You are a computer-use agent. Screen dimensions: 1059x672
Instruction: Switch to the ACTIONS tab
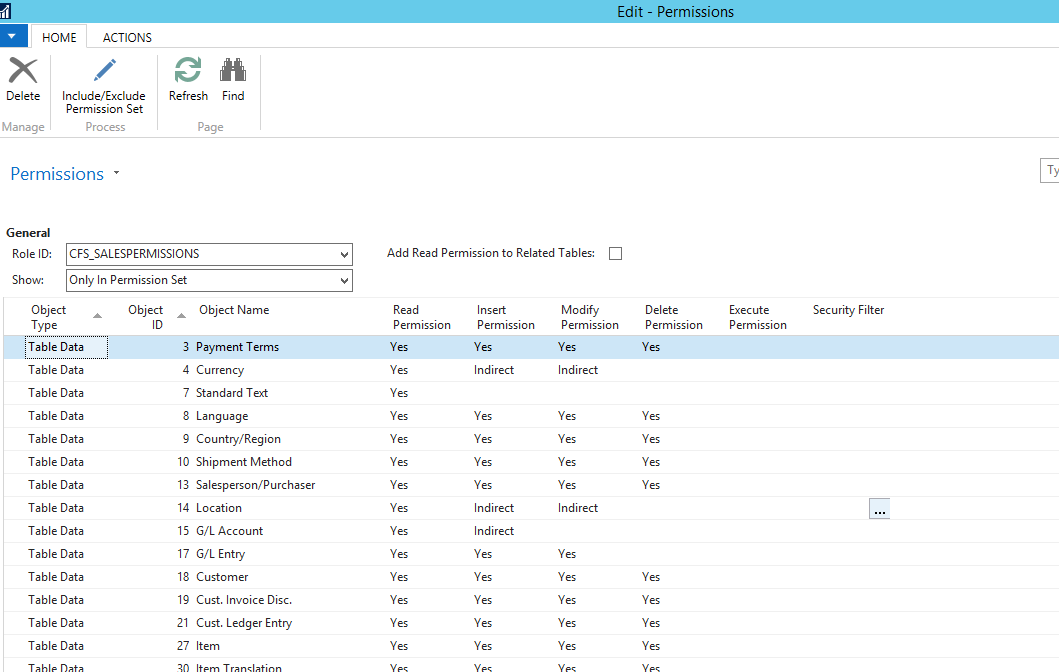tap(127, 38)
